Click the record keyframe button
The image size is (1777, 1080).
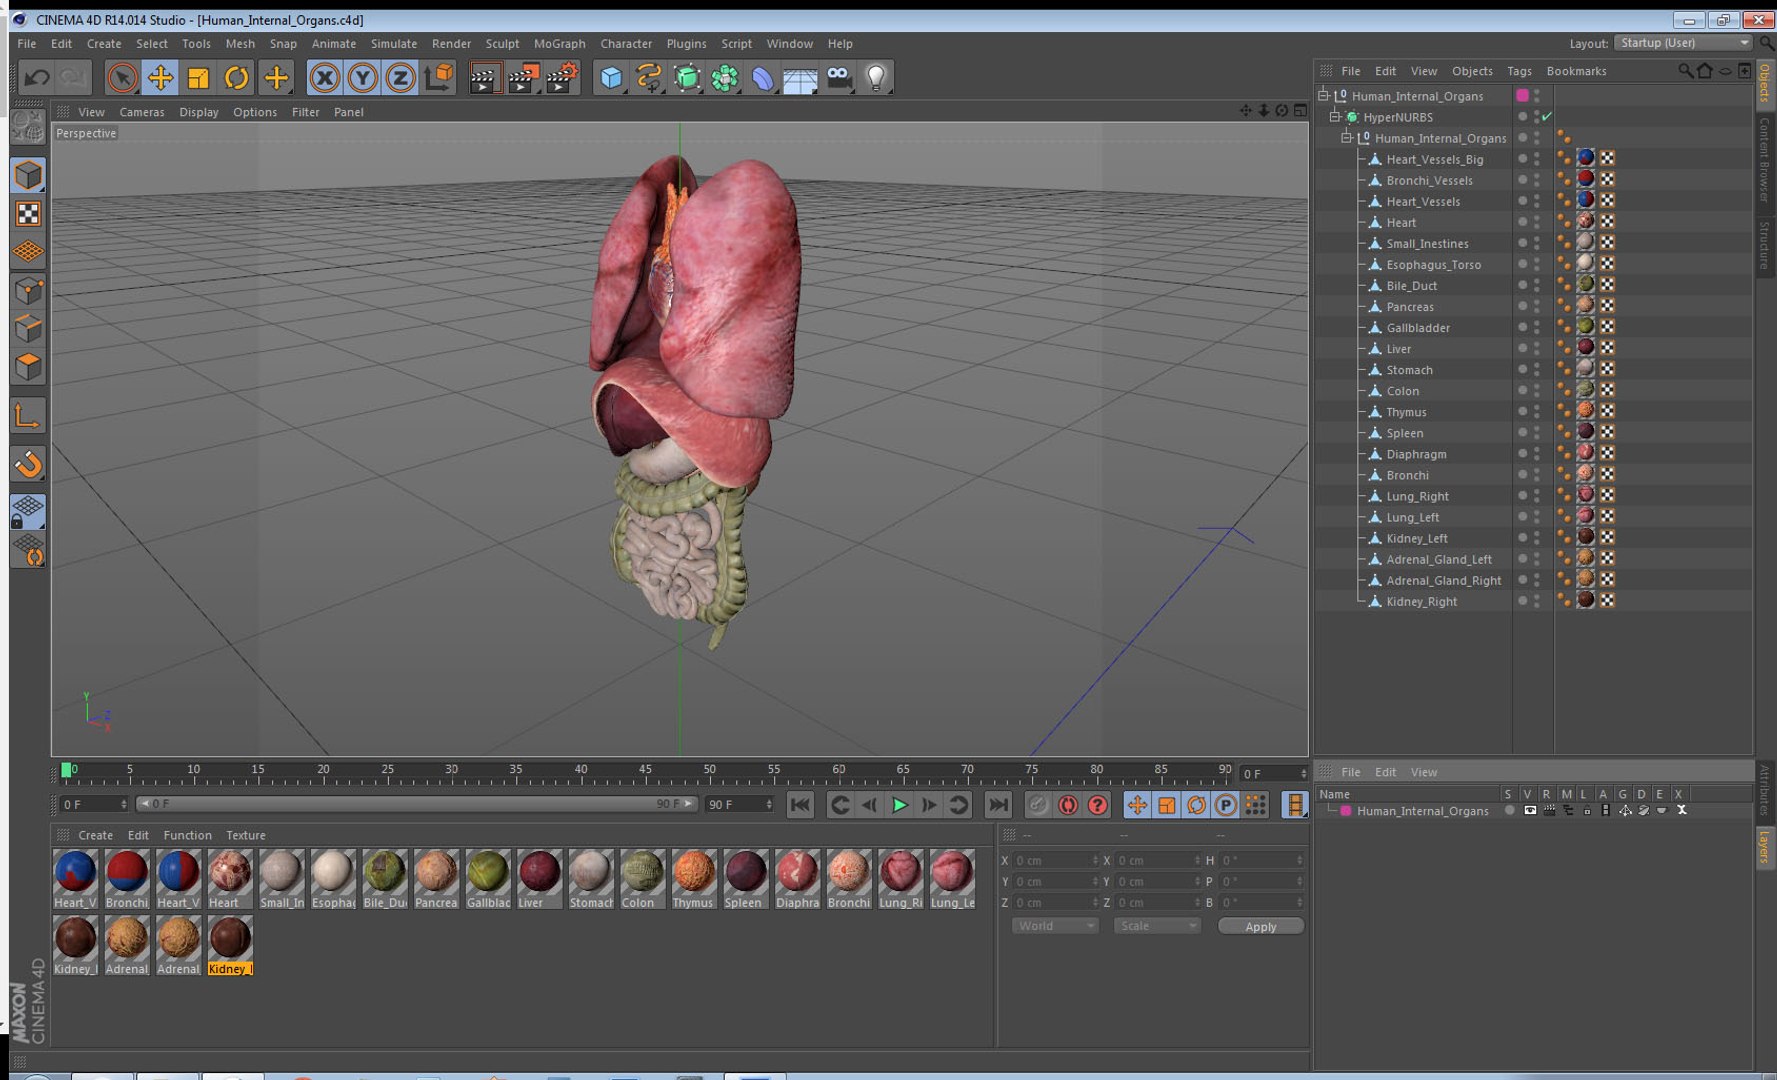pyautogui.click(x=1038, y=805)
